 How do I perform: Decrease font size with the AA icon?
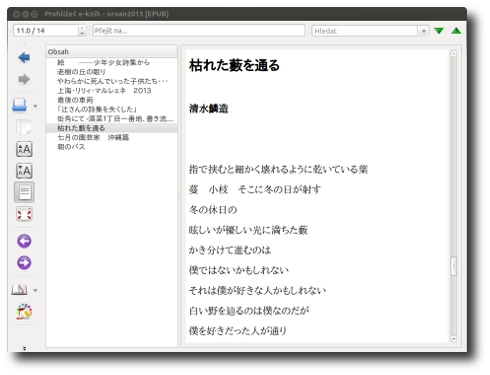tap(24, 171)
